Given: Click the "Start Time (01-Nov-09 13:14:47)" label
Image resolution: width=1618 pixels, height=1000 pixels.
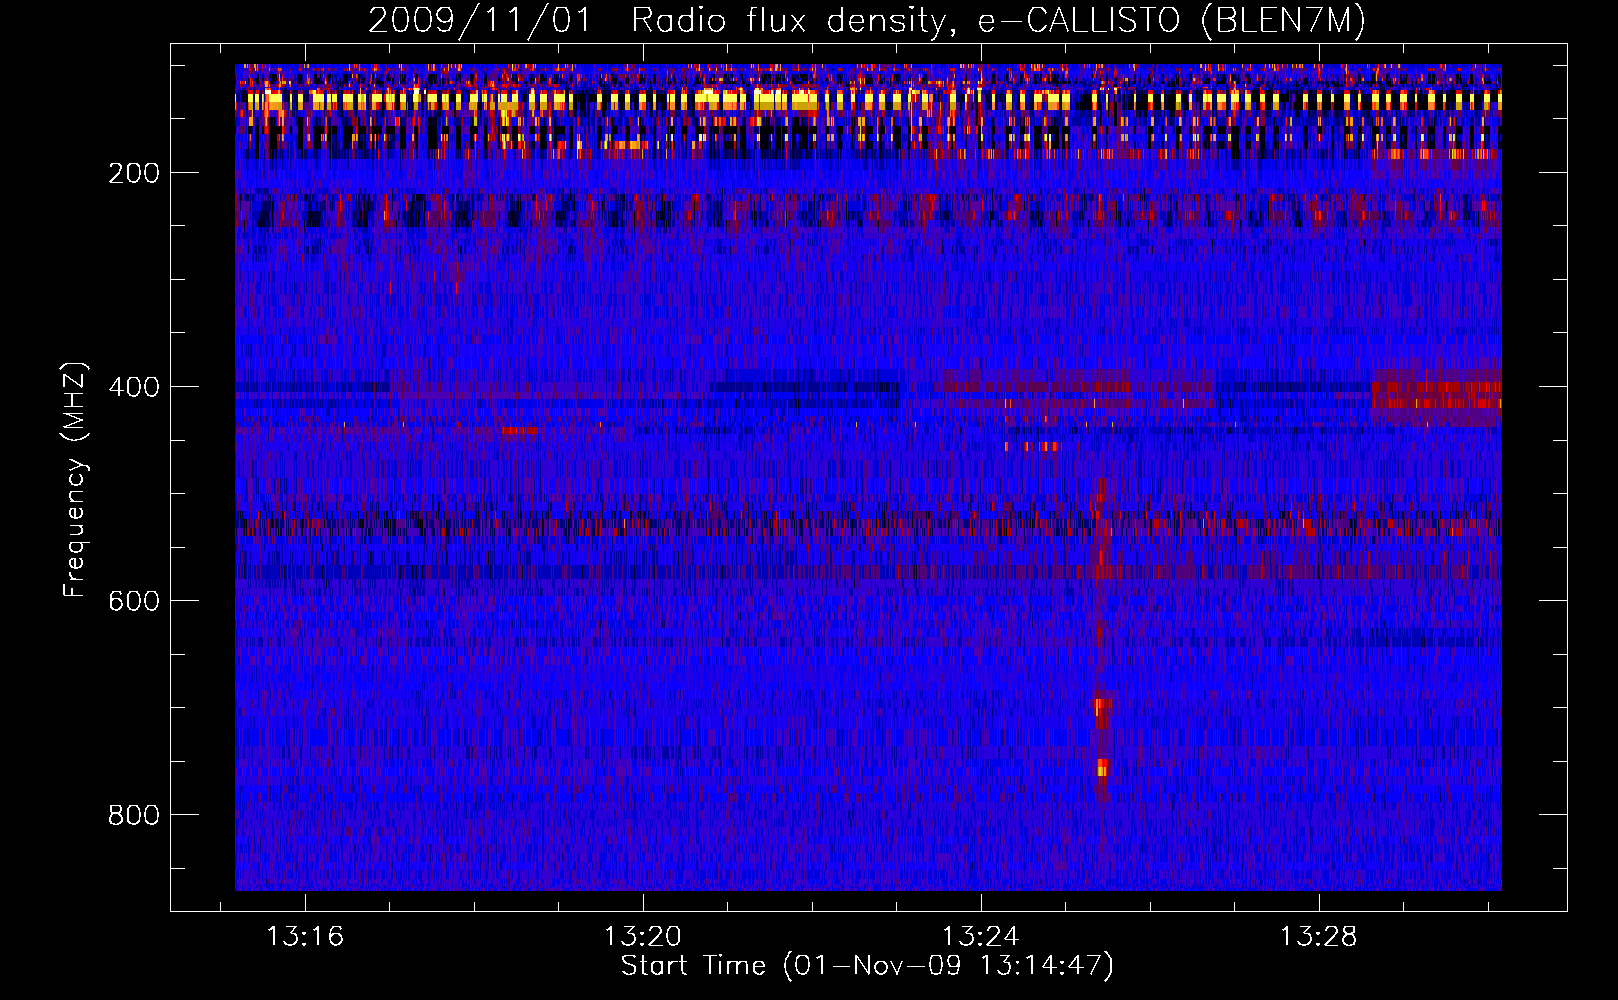Looking at the screenshot, I should (867, 966).
